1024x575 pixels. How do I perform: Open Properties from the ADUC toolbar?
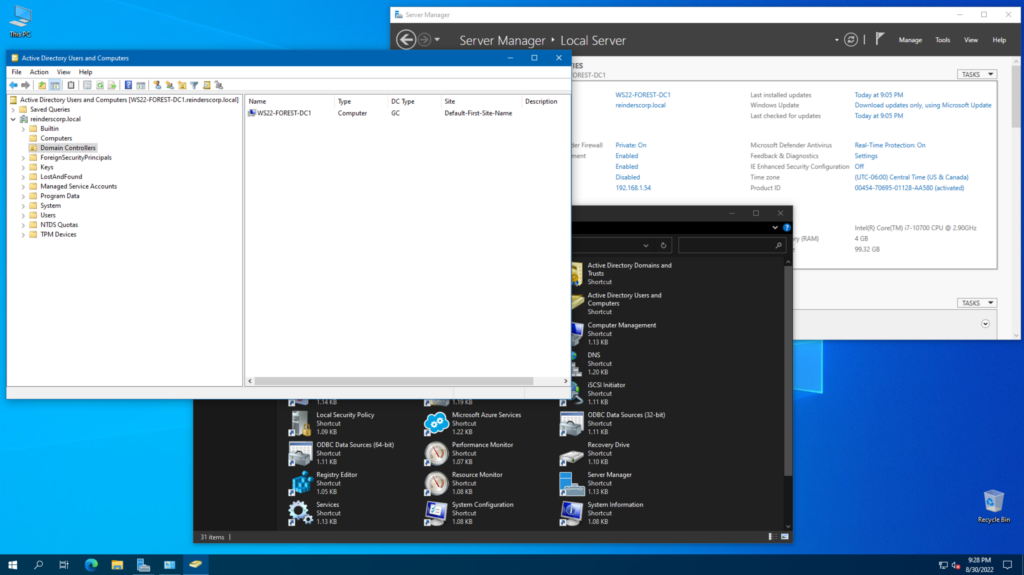tap(87, 85)
